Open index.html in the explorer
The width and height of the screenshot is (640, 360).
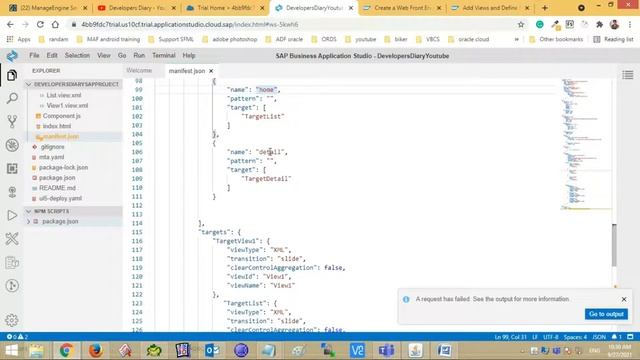tap(57, 126)
